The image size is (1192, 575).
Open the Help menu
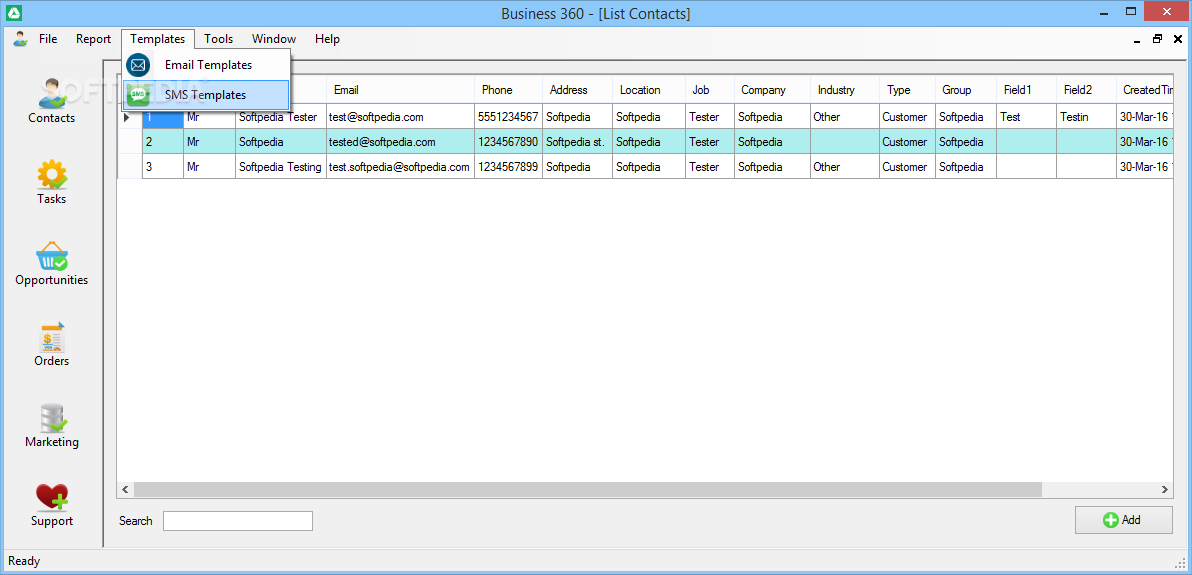(x=327, y=39)
